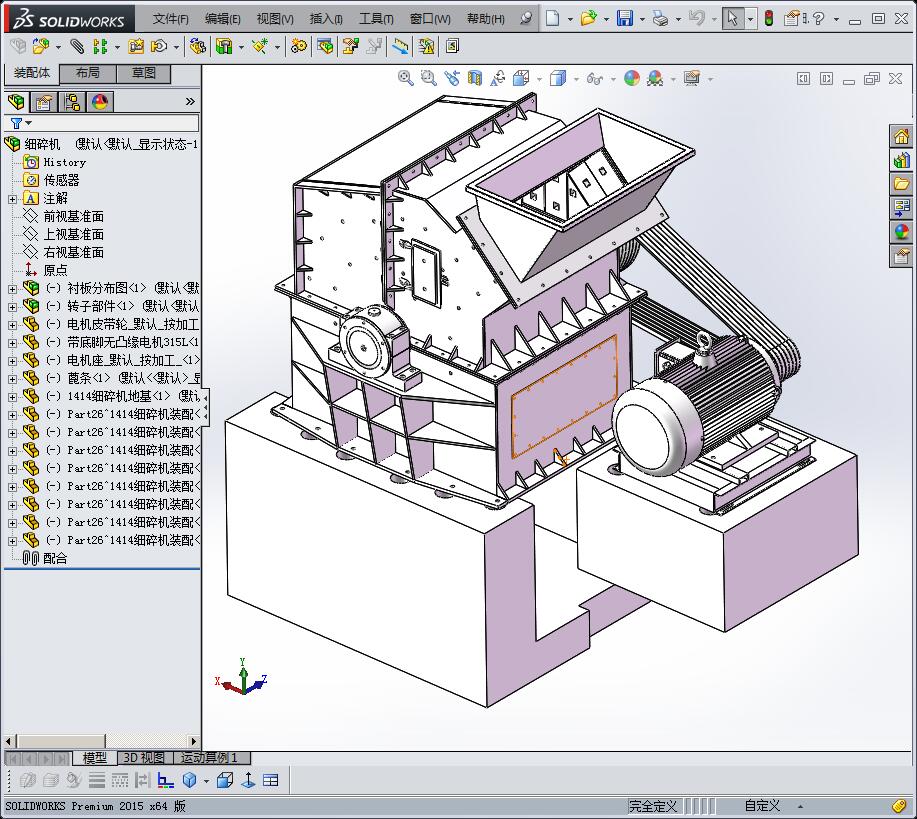Viewport: 917px width, 819px height.
Task: Click the 自定义 status bar button
Action: [762, 806]
